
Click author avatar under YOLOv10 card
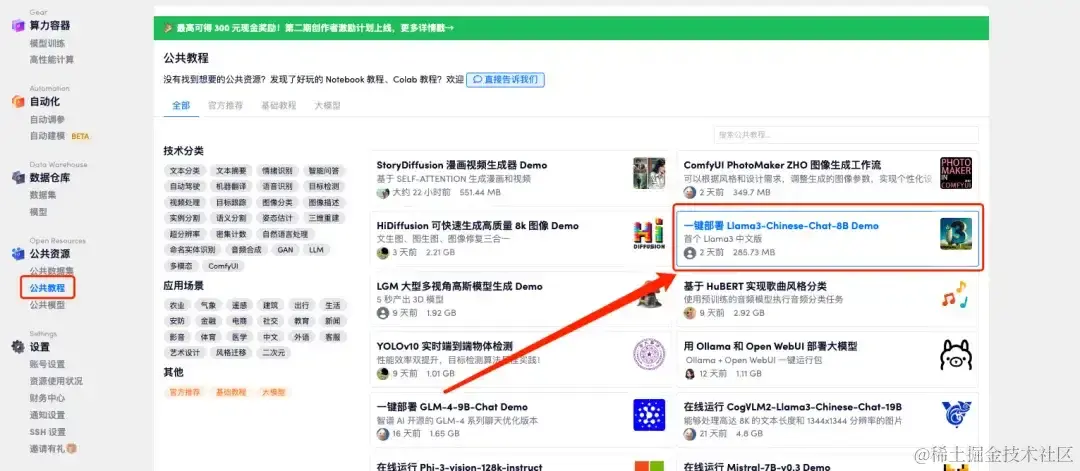pos(383,374)
